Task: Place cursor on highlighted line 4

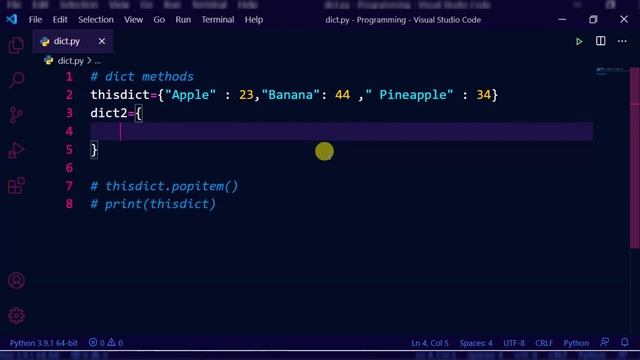Action: [x=342, y=131]
